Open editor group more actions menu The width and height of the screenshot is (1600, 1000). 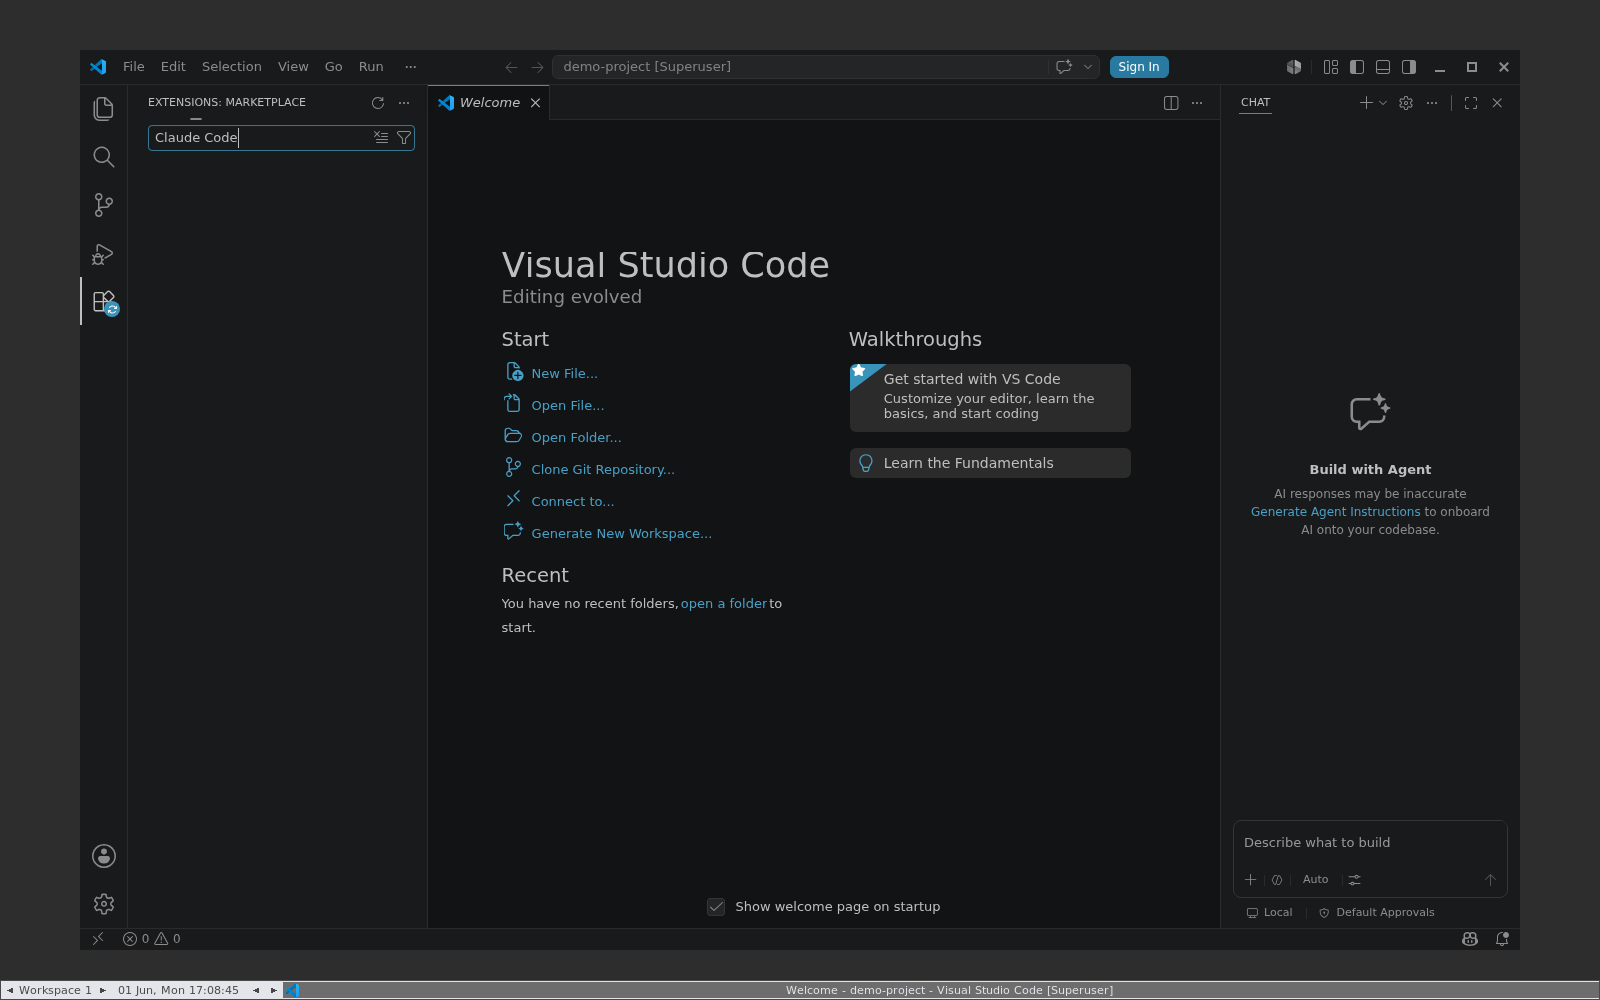click(1197, 103)
